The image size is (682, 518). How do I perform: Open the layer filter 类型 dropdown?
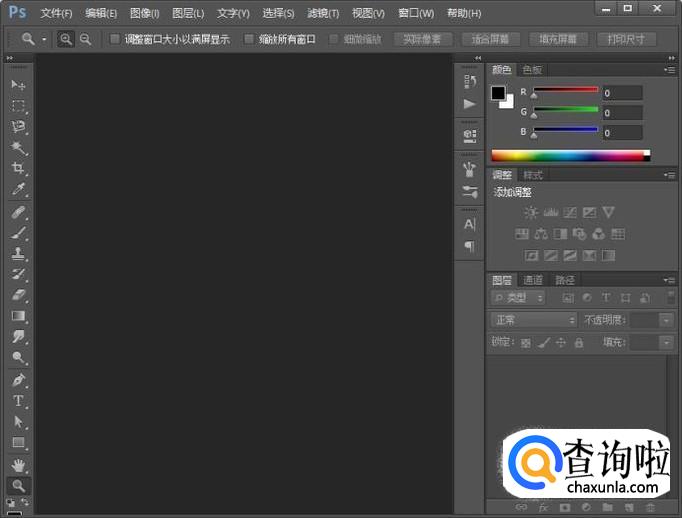tap(518, 298)
